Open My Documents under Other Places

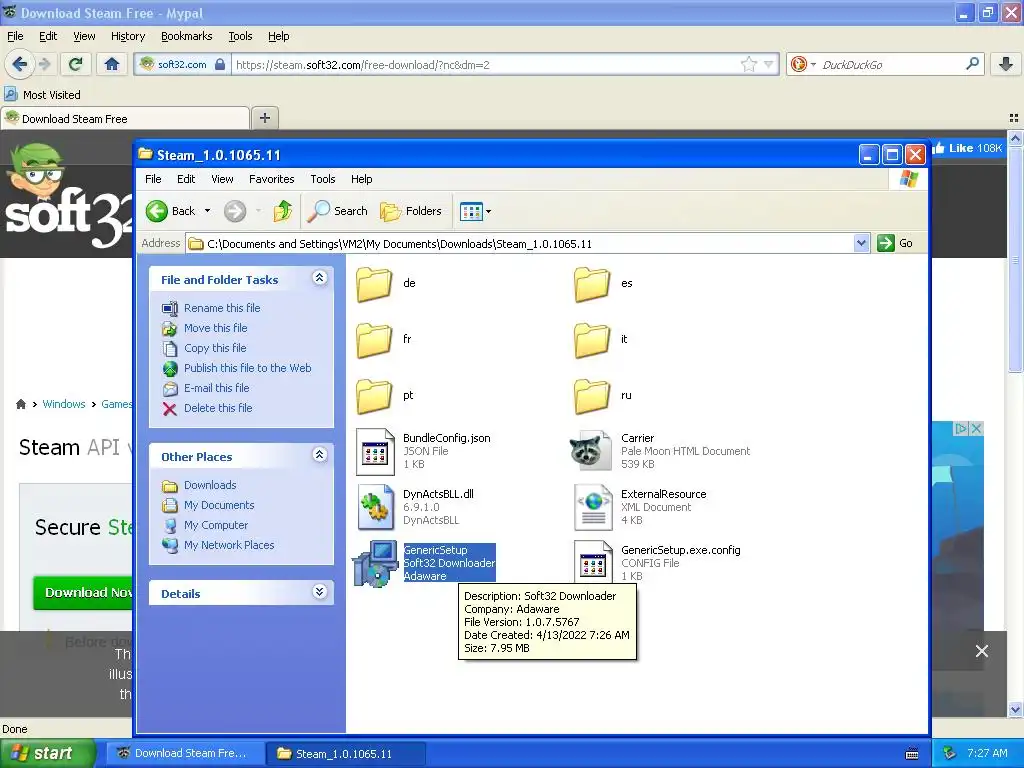tap(219, 505)
